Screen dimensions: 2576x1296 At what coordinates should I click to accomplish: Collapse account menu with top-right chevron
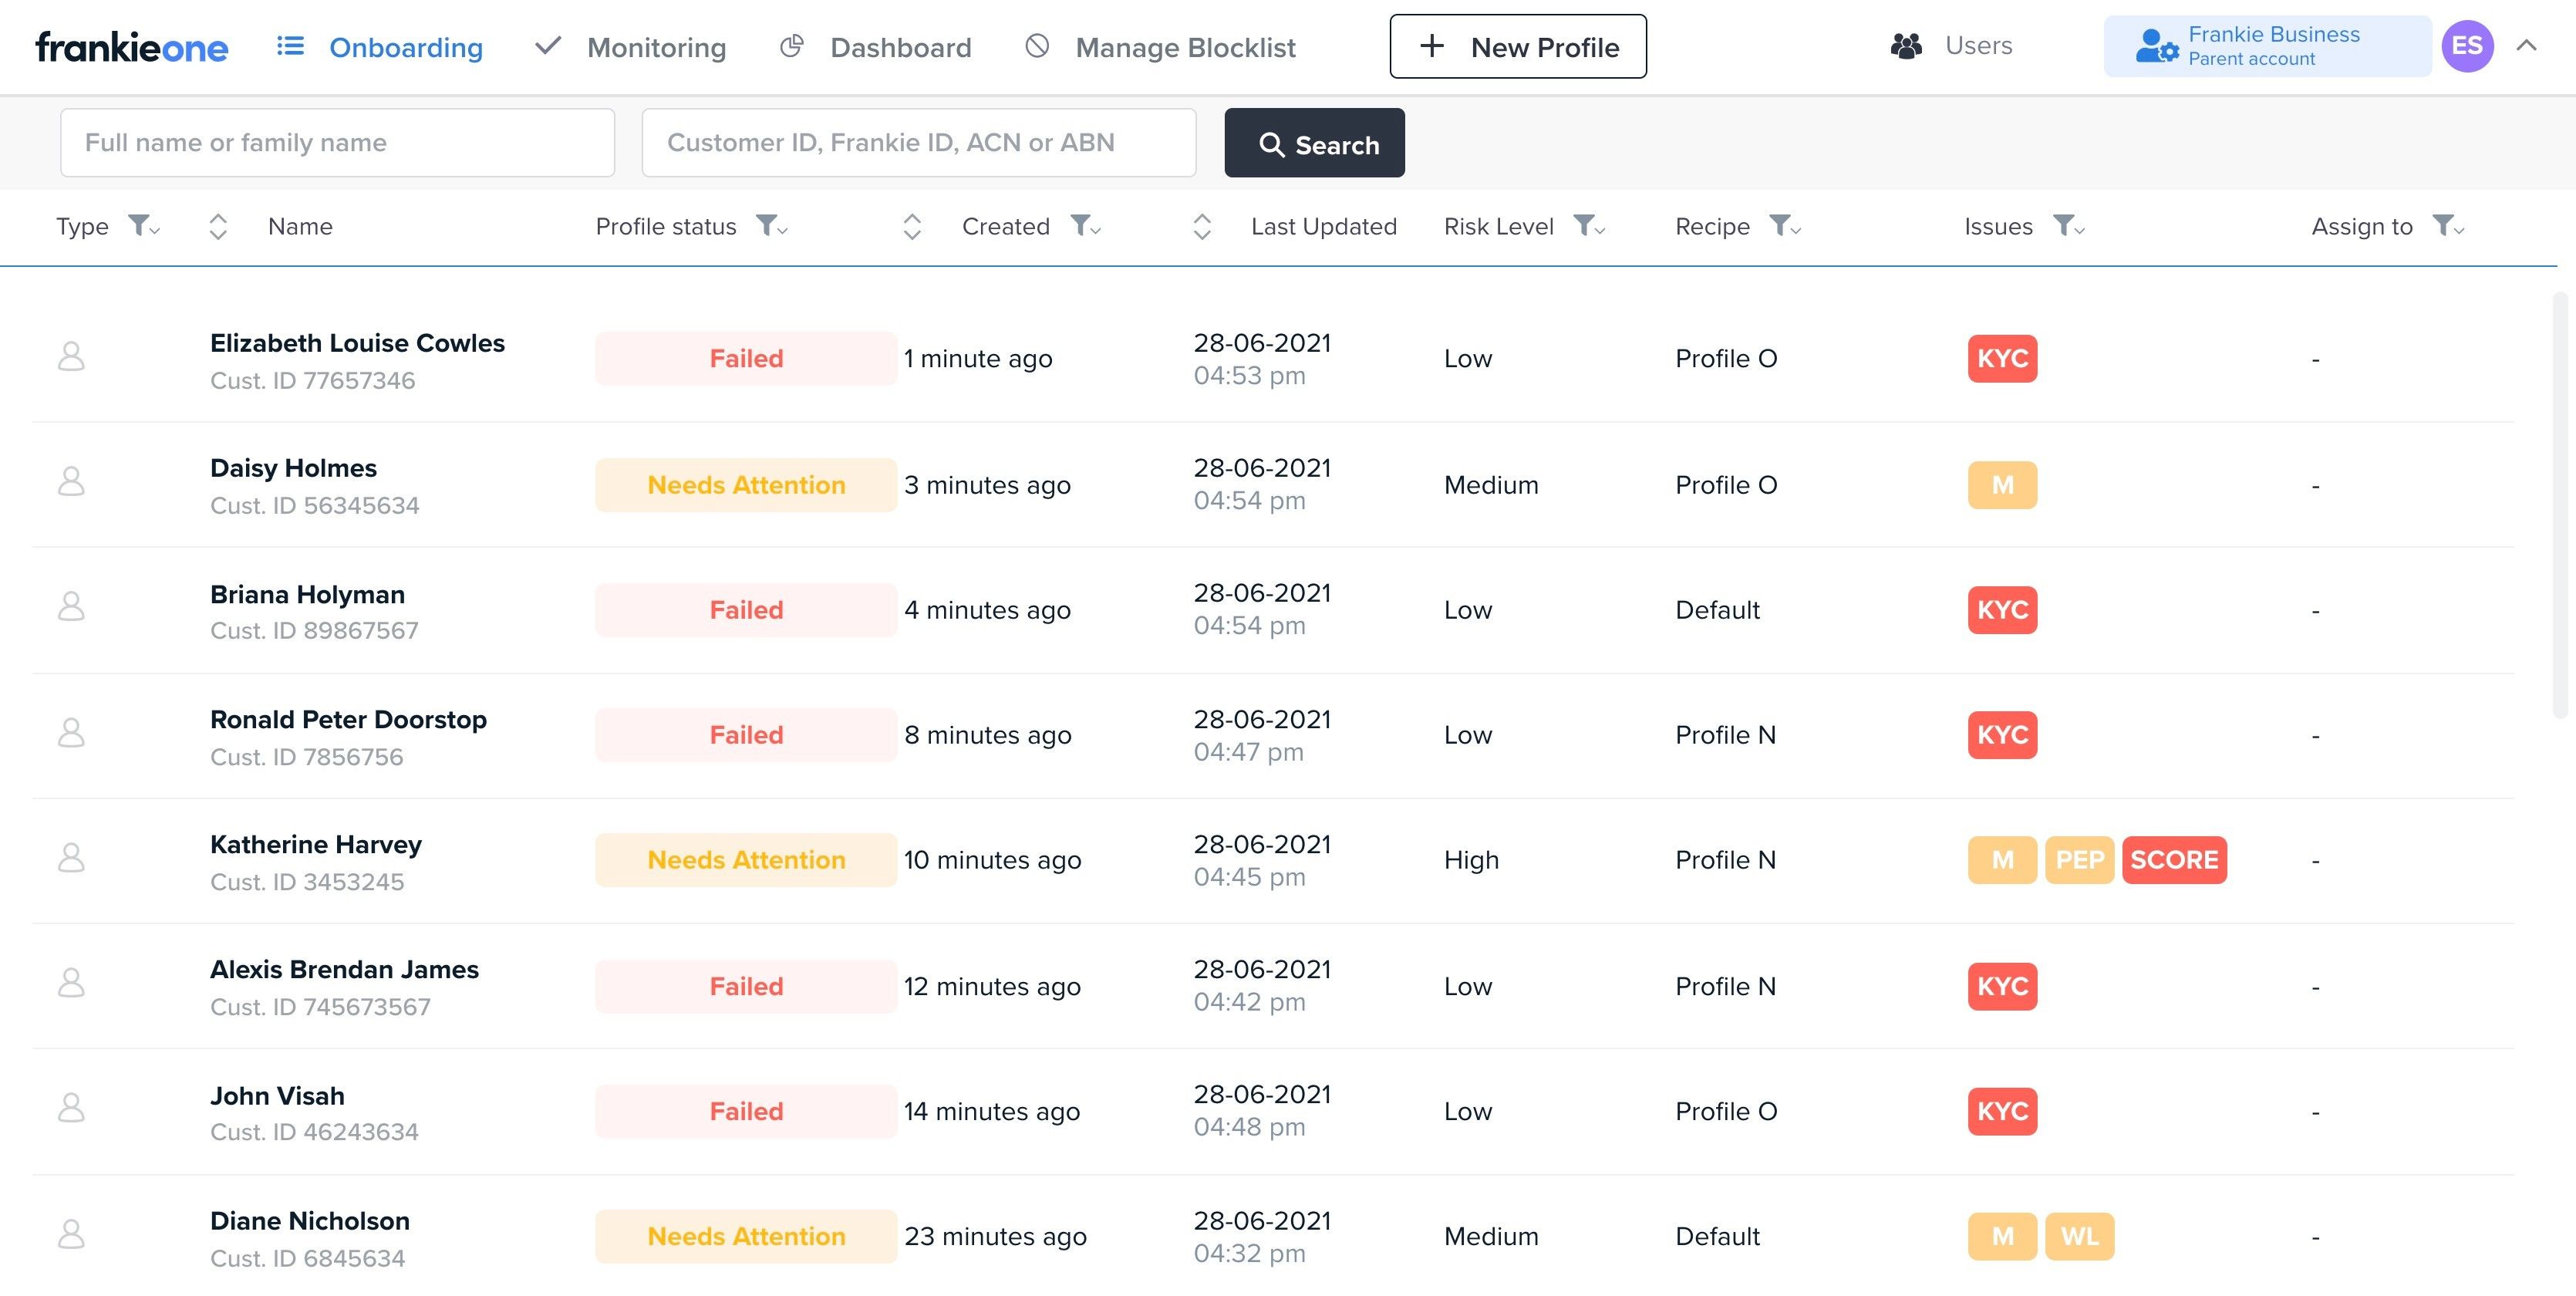pyautogui.click(x=2526, y=46)
